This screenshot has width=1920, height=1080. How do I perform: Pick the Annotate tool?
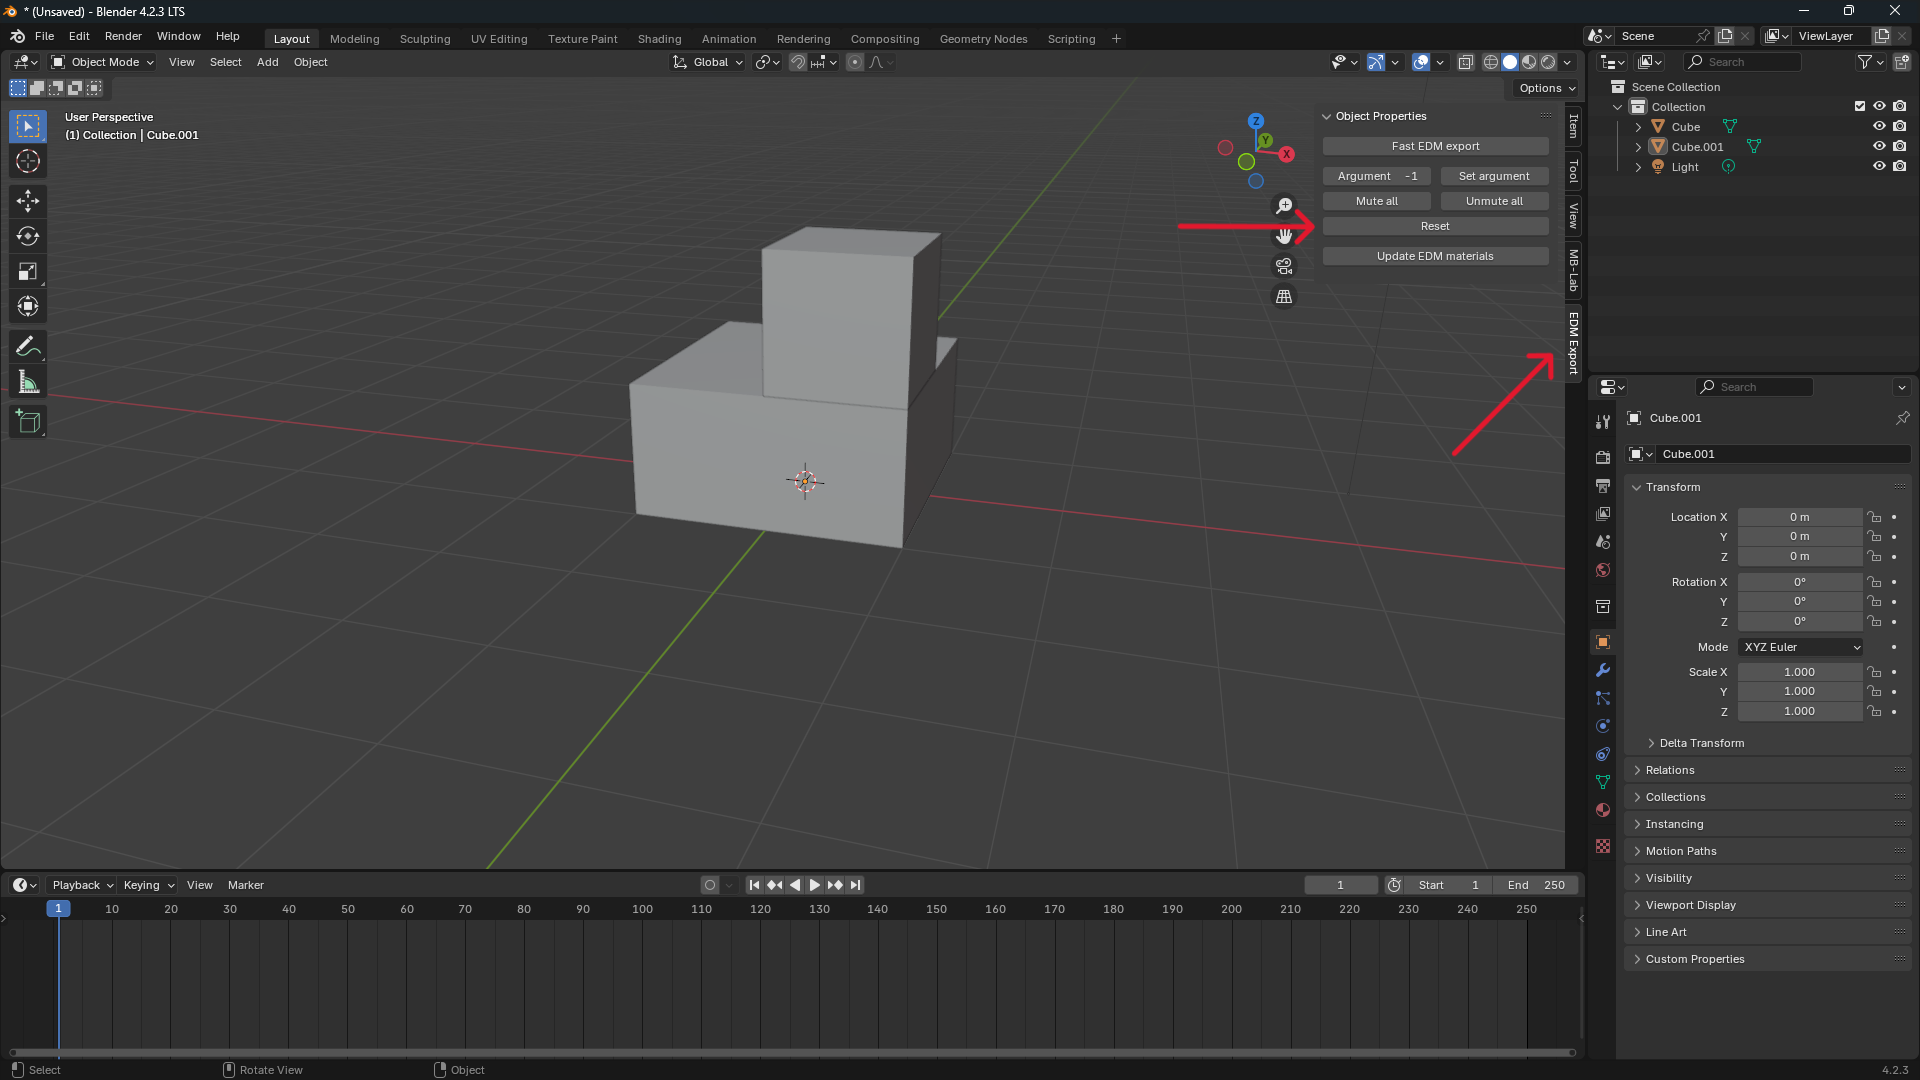click(28, 347)
